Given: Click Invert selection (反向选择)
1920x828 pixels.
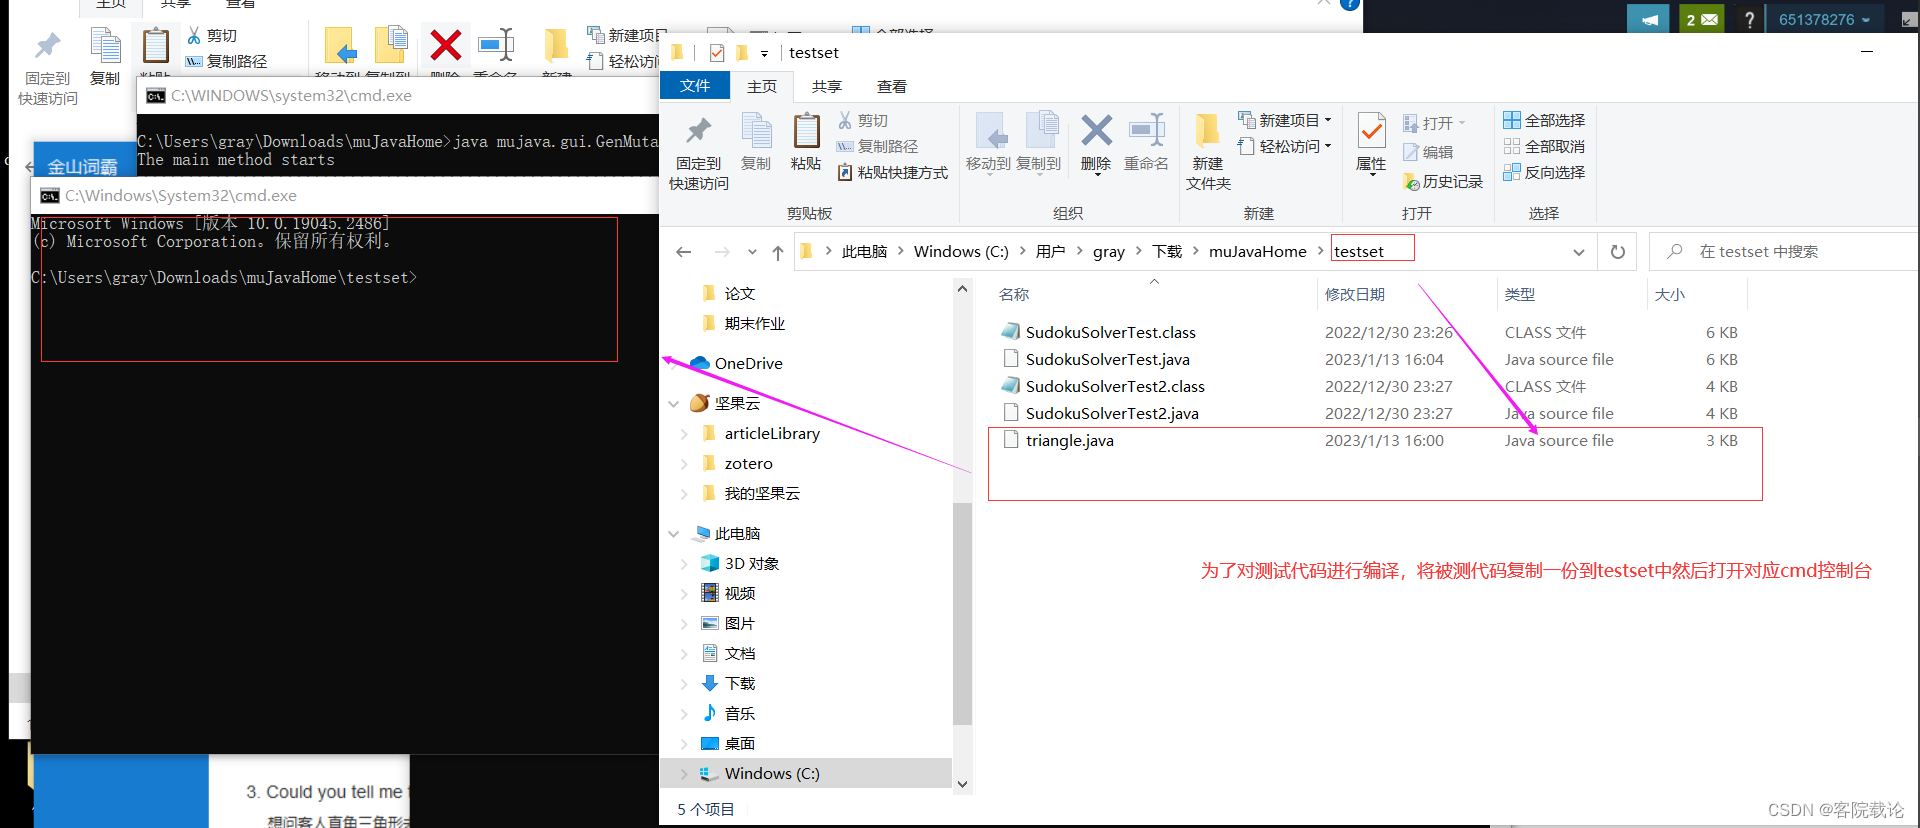Looking at the screenshot, I should (1544, 172).
